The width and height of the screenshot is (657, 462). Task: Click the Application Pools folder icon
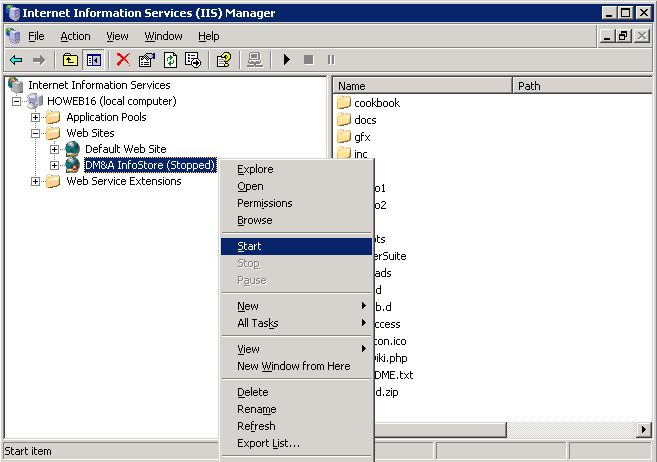(x=53, y=117)
